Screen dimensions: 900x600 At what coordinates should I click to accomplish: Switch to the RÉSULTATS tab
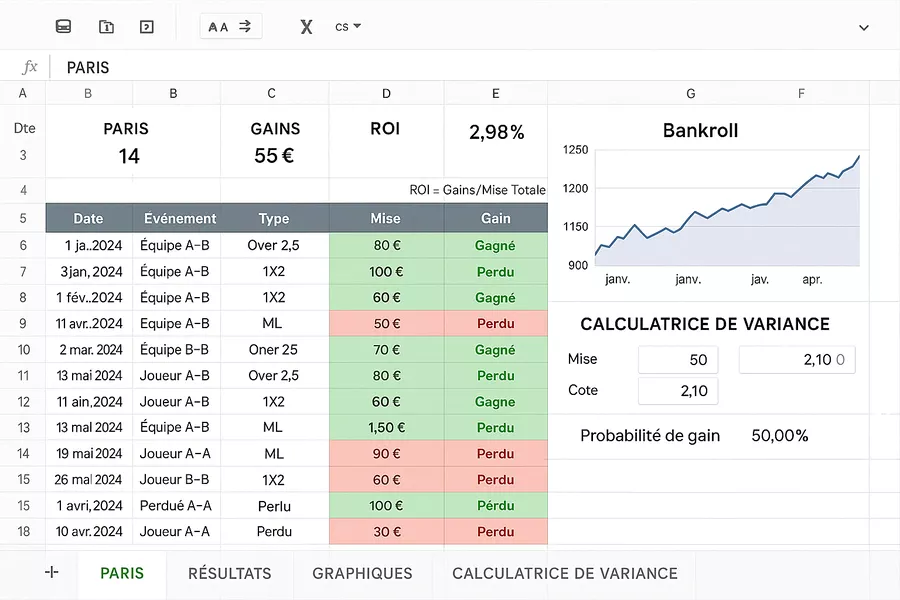(x=229, y=573)
